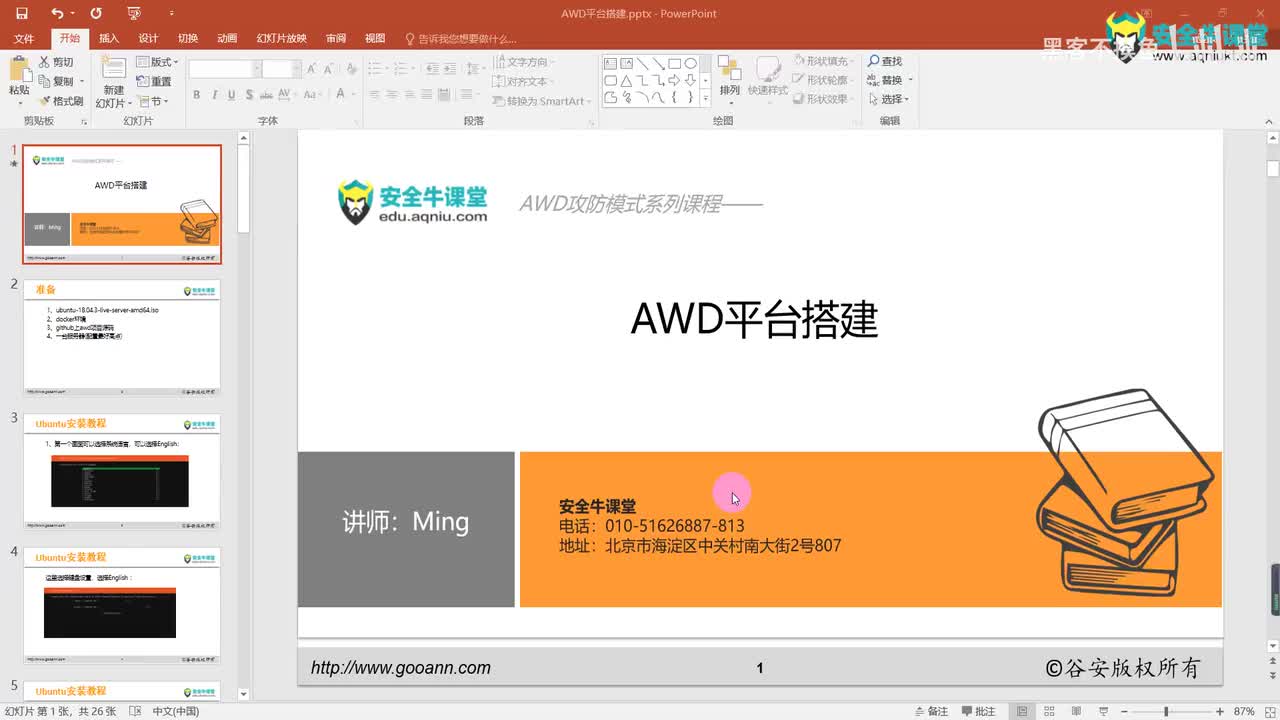This screenshot has height=720, width=1280.
Task: Start slideshow from beginning icon in title bar
Action: coord(134,14)
